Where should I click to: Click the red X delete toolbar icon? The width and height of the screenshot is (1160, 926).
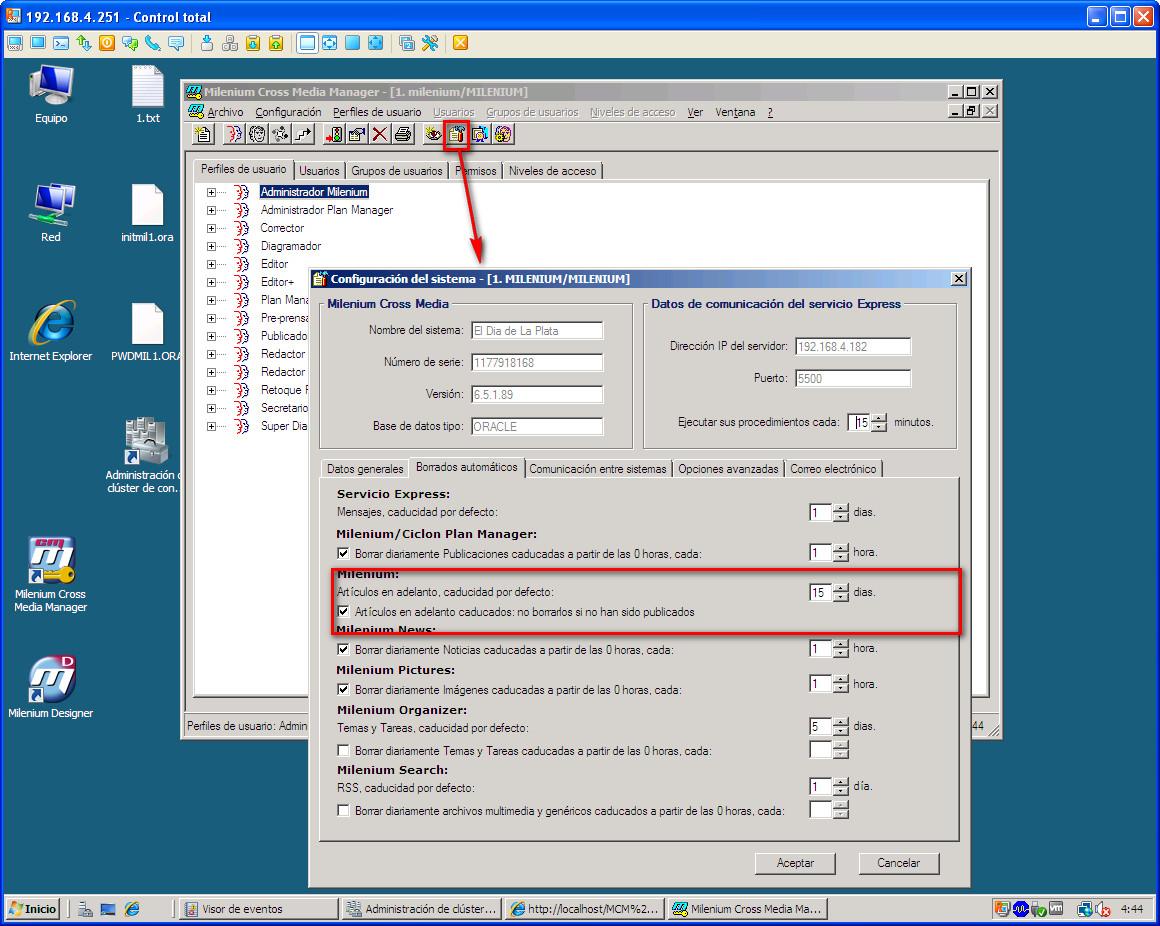click(x=380, y=135)
